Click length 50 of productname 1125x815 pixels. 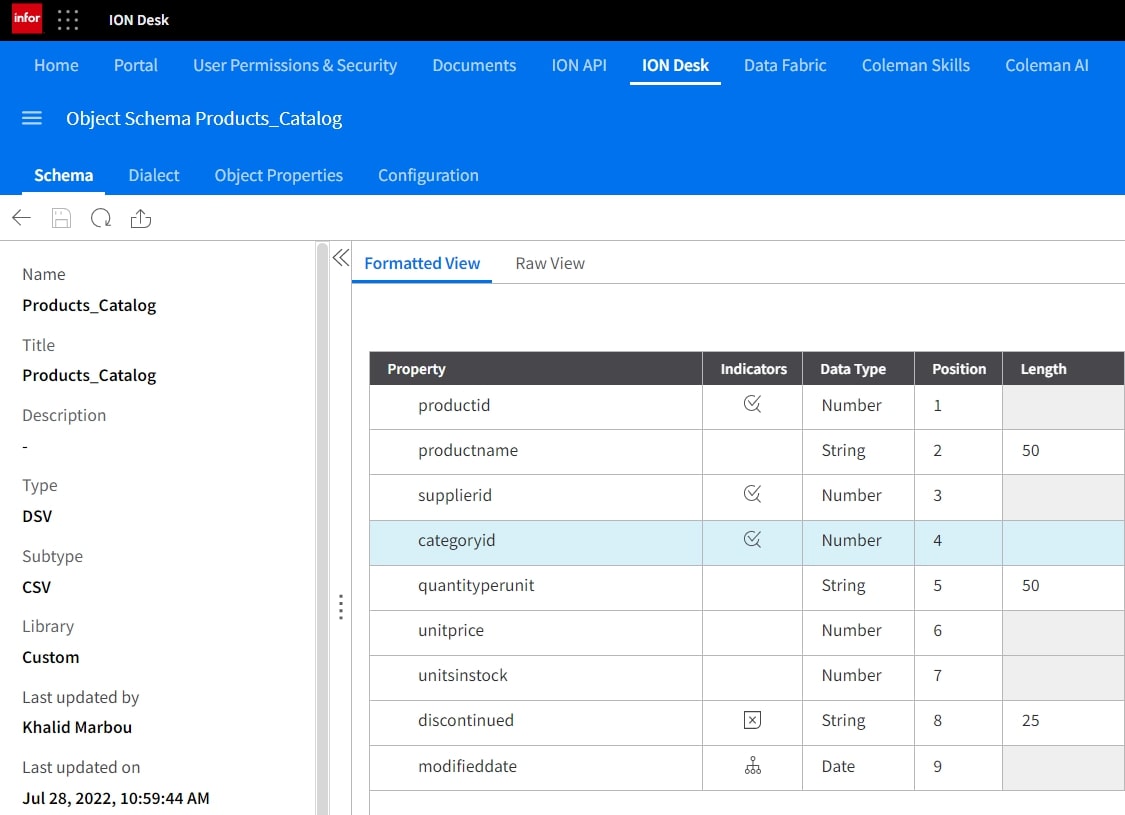coord(1030,451)
